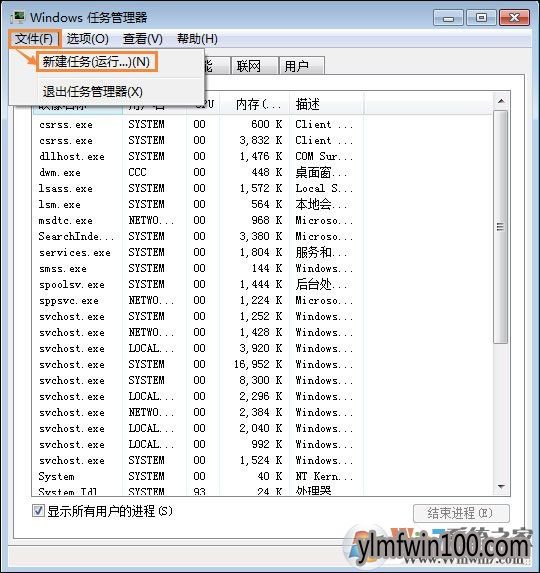Toggle 显示所有用户的进程 checkbox
Image resolution: width=540 pixels, height=573 pixels.
38,511
